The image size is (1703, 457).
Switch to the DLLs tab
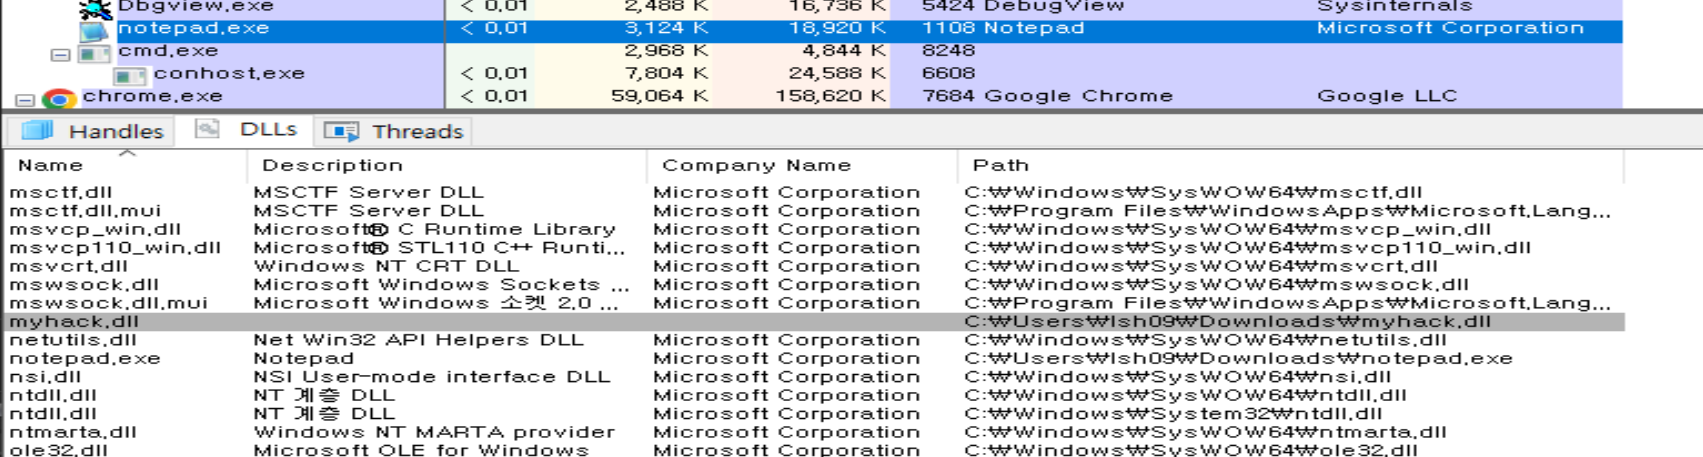click(x=246, y=130)
